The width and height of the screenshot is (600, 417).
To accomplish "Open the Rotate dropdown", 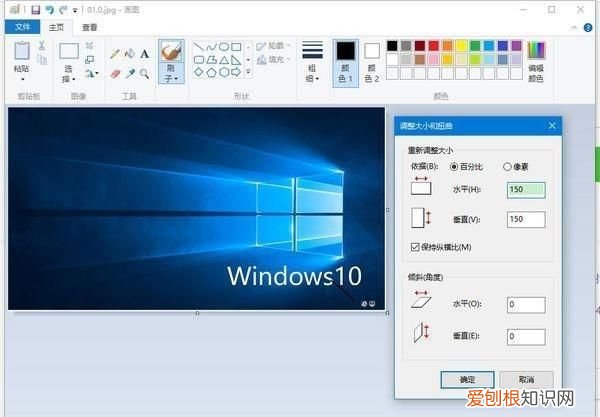I will point(92,73).
